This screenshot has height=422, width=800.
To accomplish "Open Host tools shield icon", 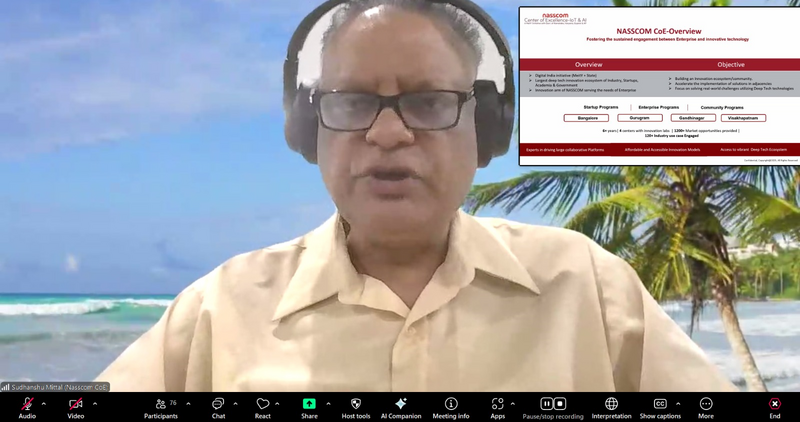I will coord(355,406).
